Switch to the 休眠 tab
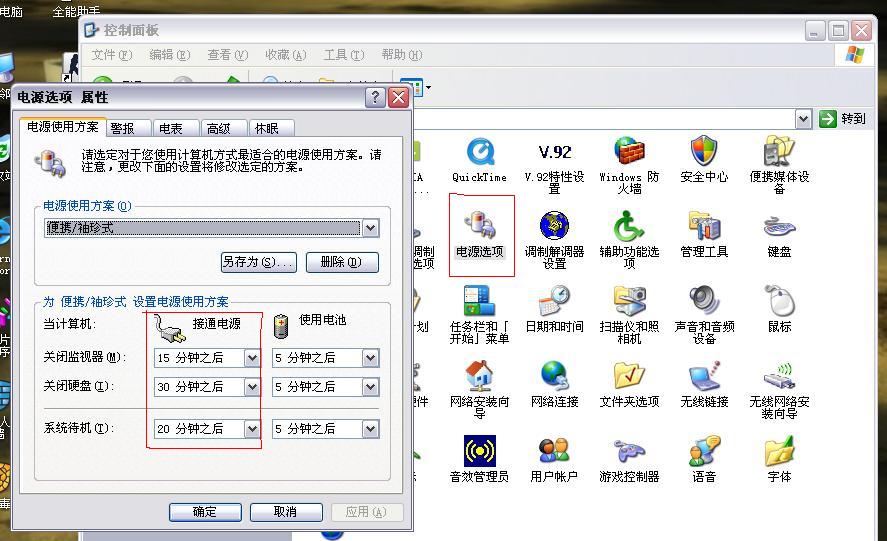The height and width of the screenshot is (541, 887). pyautogui.click(x=266, y=128)
